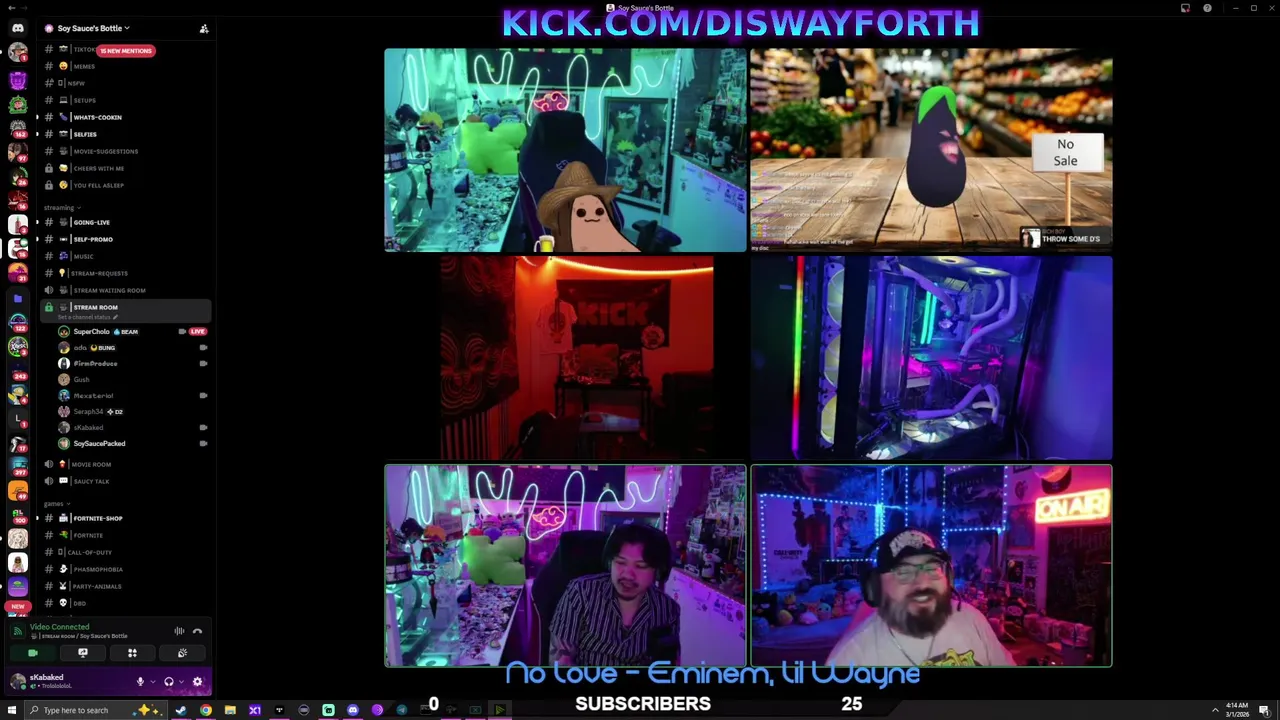Viewport: 1280px width, 720px height.
Task: Open the nsfw text channel
Action: [125, 83]
